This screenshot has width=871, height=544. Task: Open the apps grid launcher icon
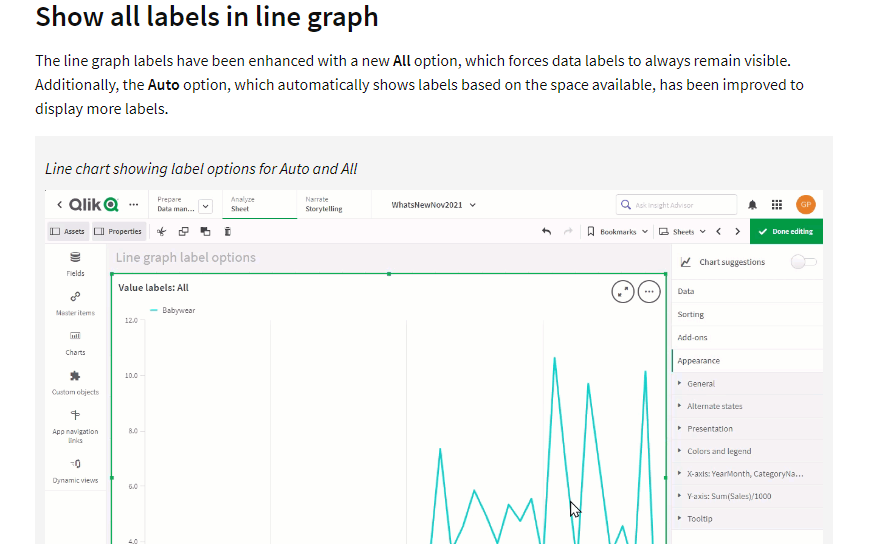(777, 205)
